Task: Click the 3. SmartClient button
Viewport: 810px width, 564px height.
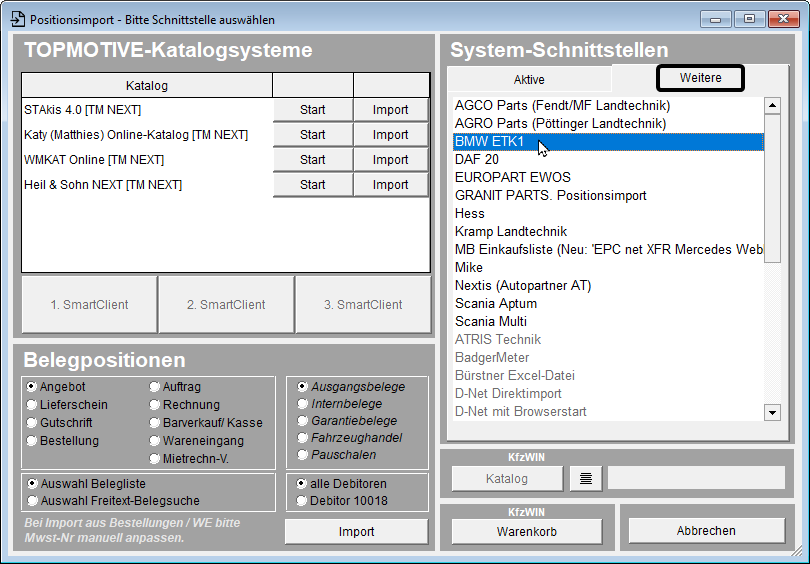Action: (x=363, y=305)
